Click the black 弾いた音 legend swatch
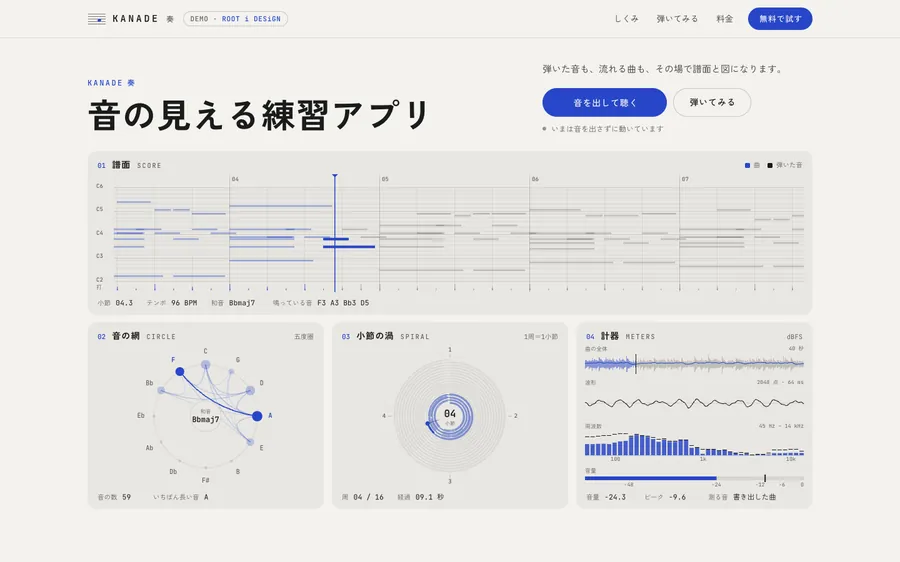900x562 pixels. tap(770, 165)
